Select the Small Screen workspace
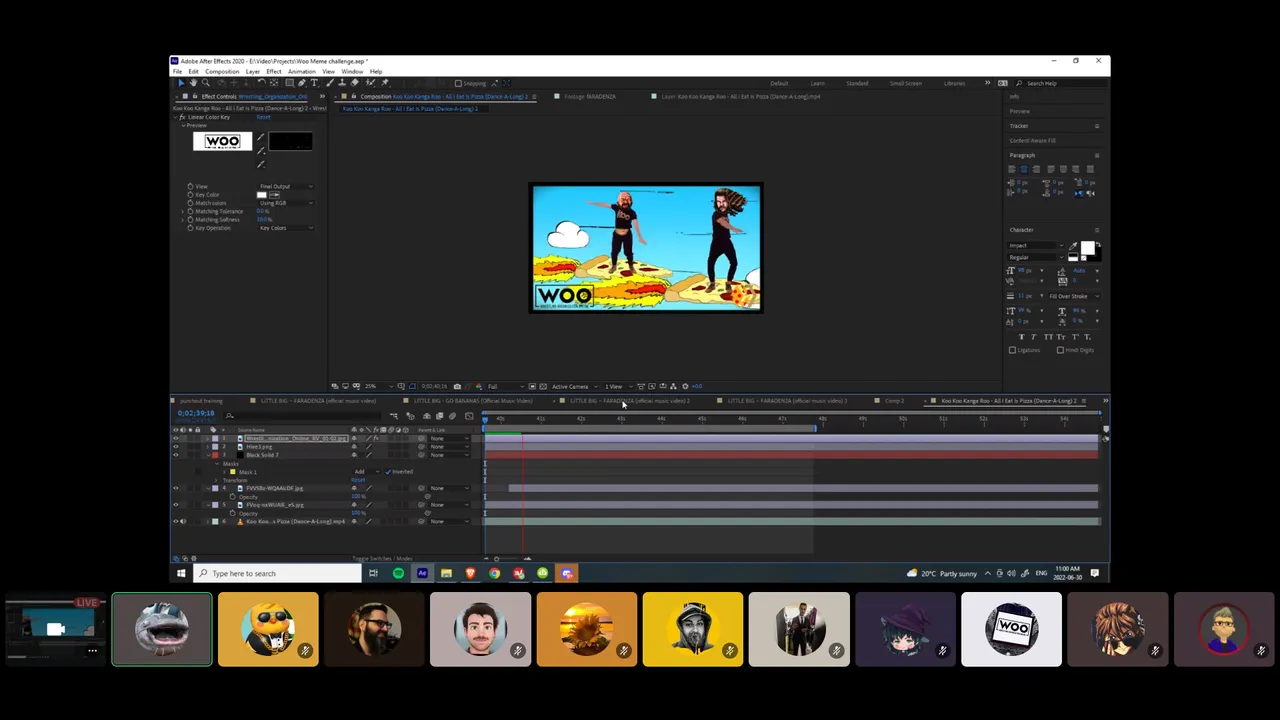 click(x=905, y=83)
